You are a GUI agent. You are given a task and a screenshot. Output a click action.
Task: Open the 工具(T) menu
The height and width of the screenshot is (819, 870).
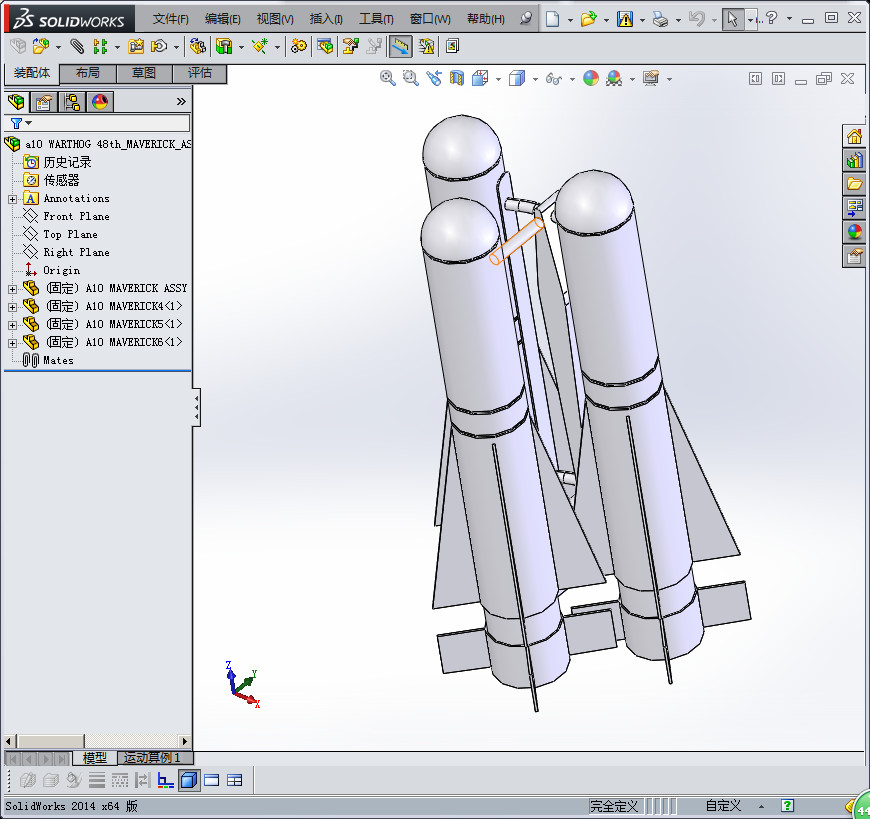[x=376, y=19]
